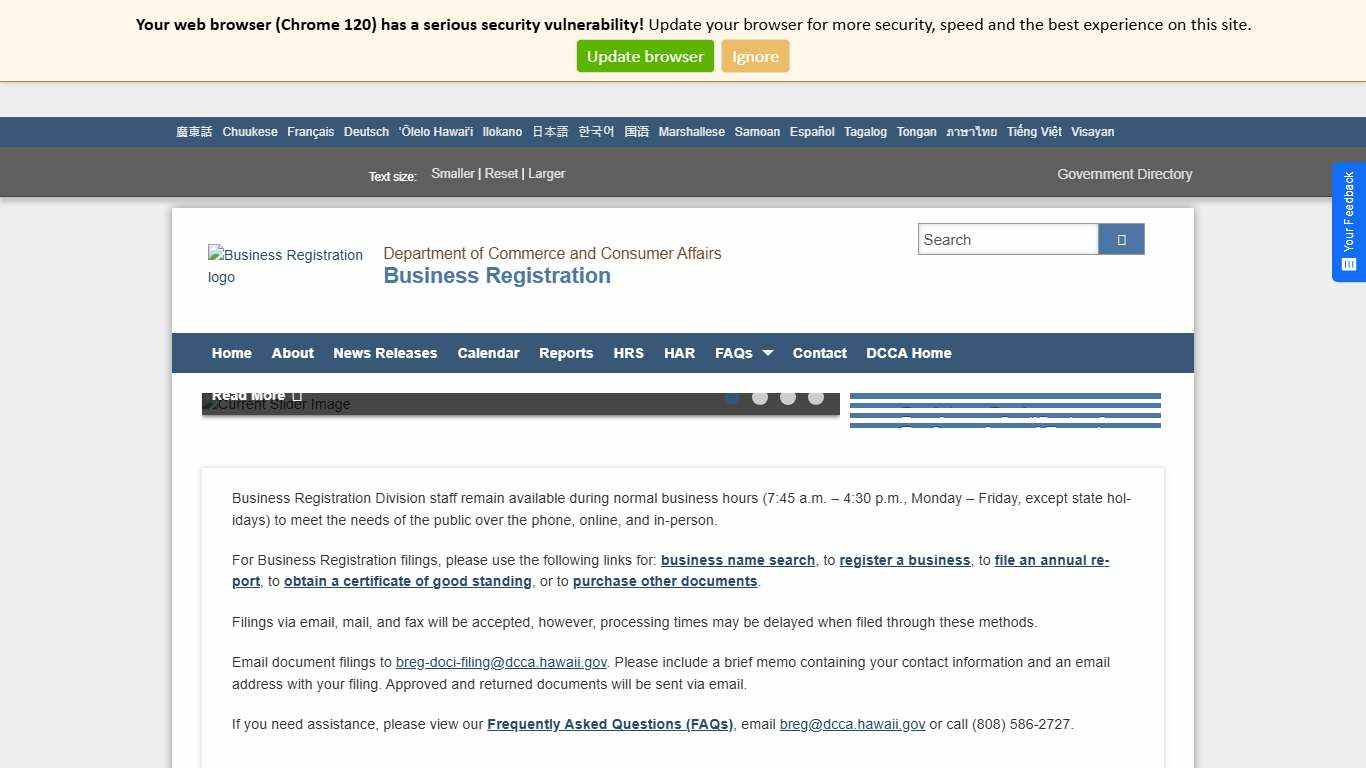
Task: Open the Government Directory
Action: (1124, 174)
